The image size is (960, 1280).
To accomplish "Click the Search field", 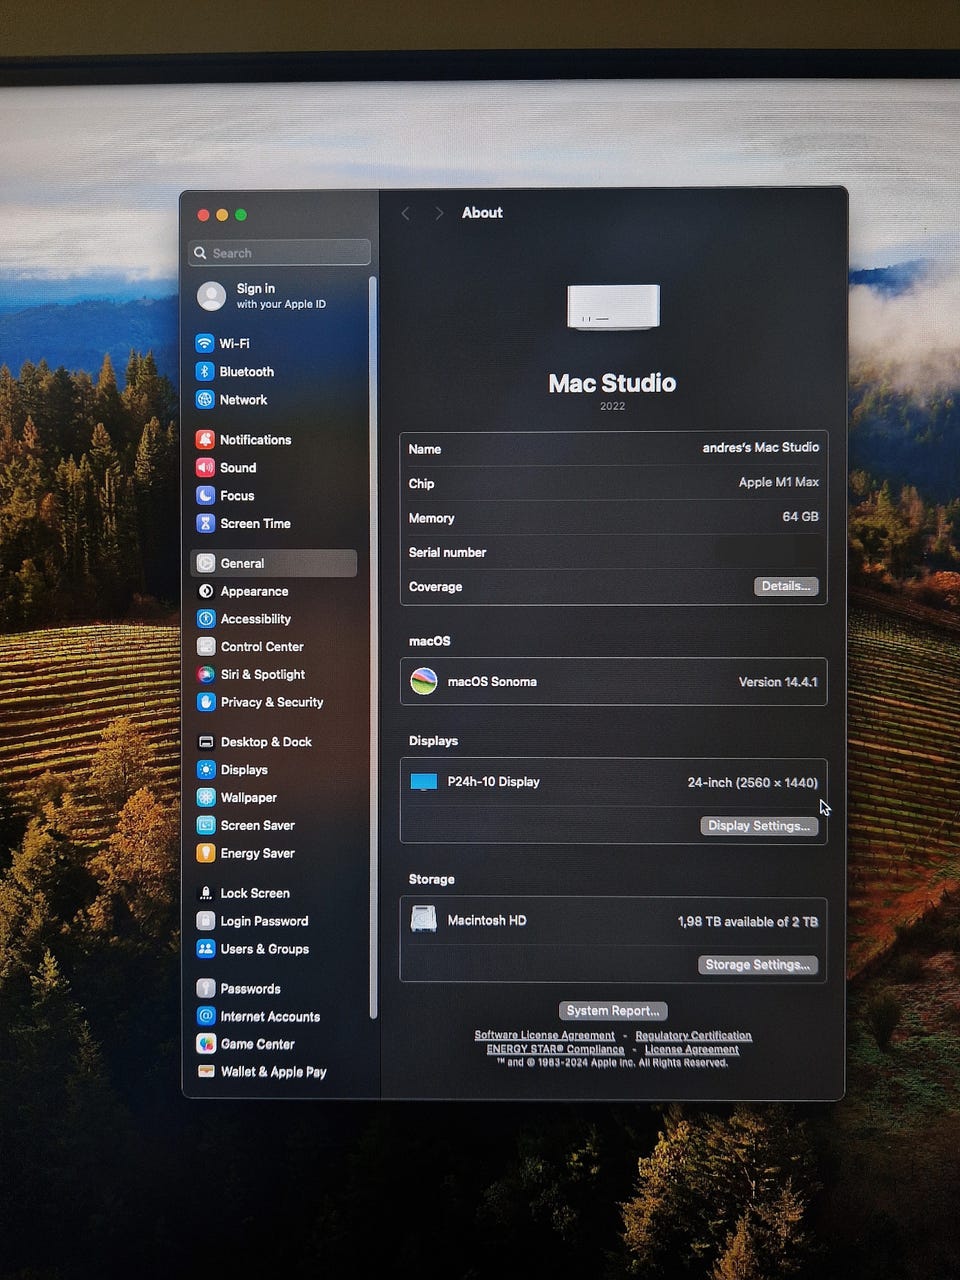I will (279, 253).
